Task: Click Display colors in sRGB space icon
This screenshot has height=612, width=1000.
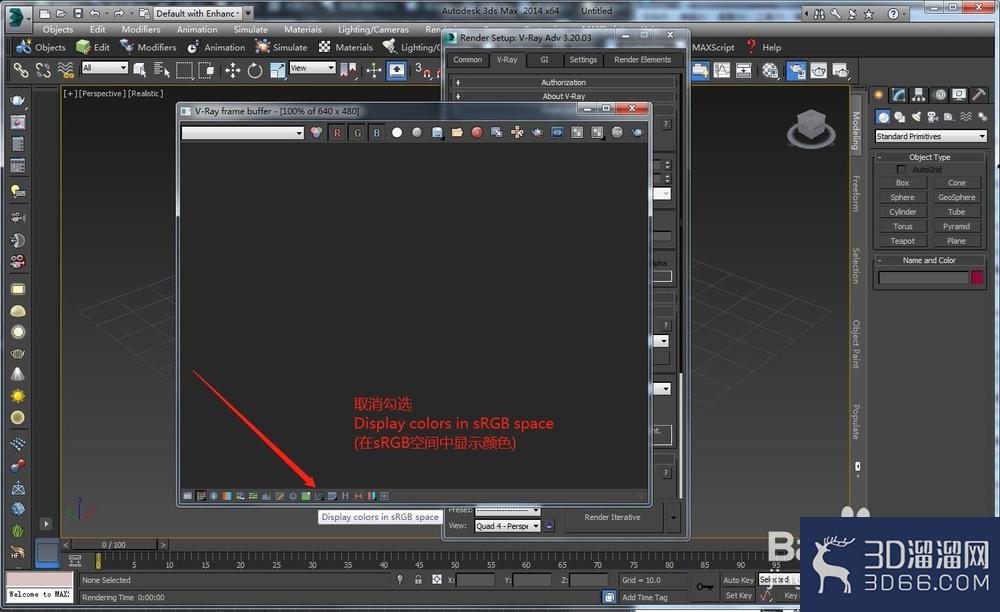Action: (319, 496)
